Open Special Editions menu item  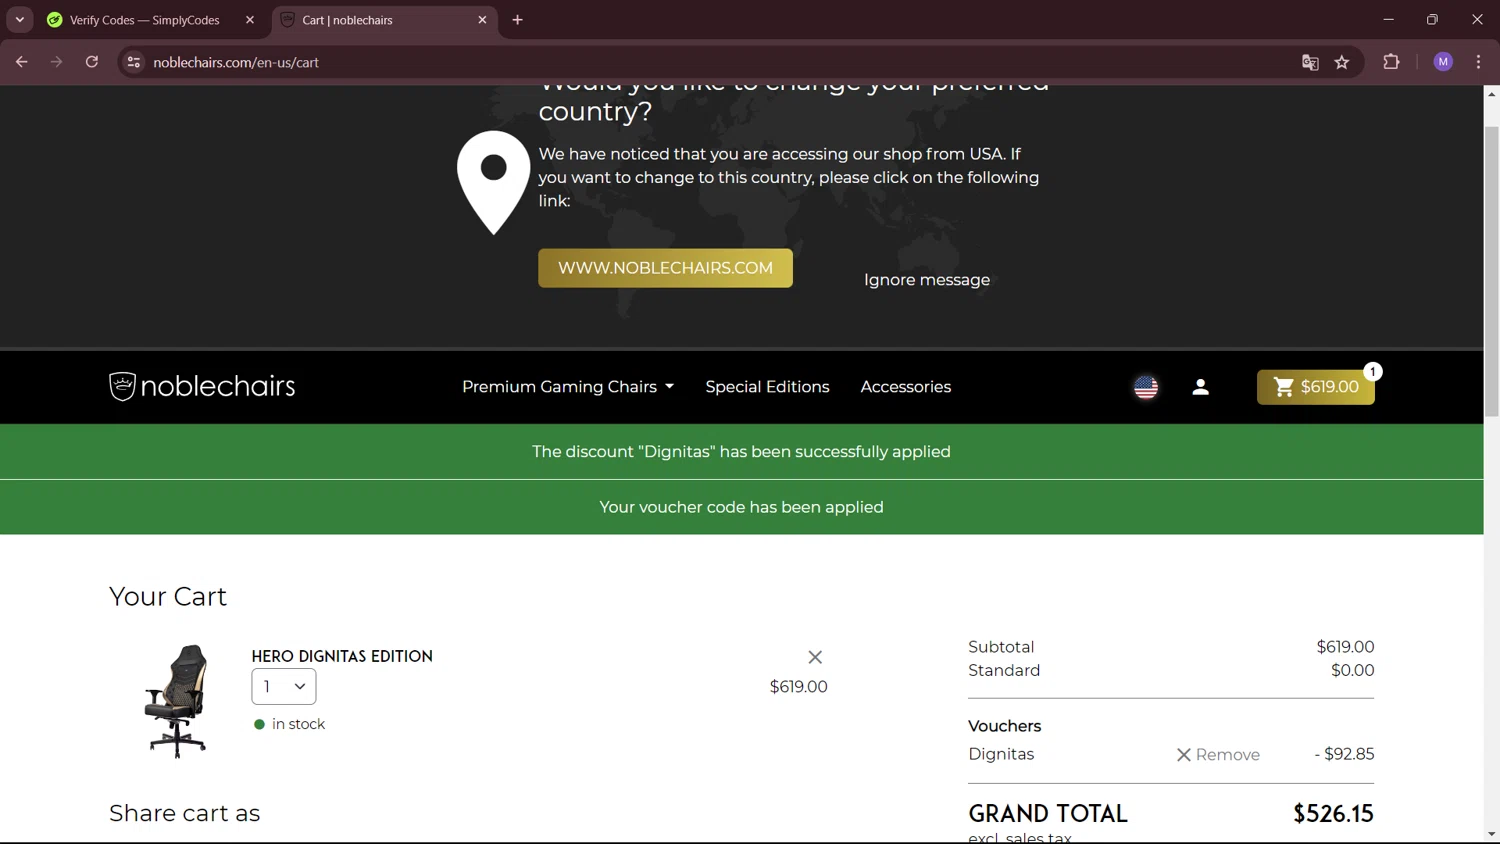click(x=767, y=387)
